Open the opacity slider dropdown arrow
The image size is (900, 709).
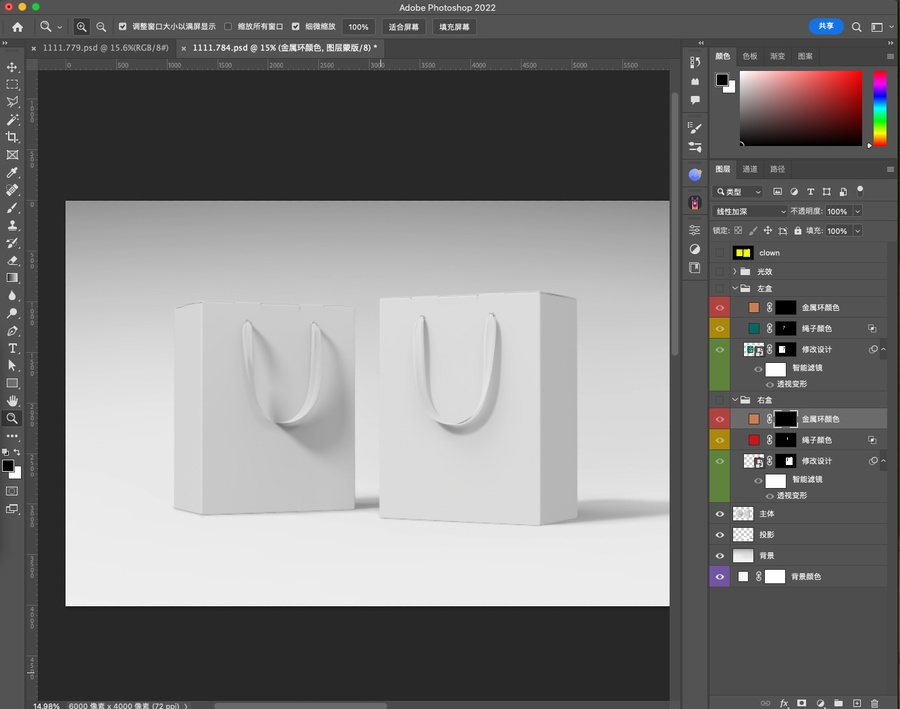858,211
